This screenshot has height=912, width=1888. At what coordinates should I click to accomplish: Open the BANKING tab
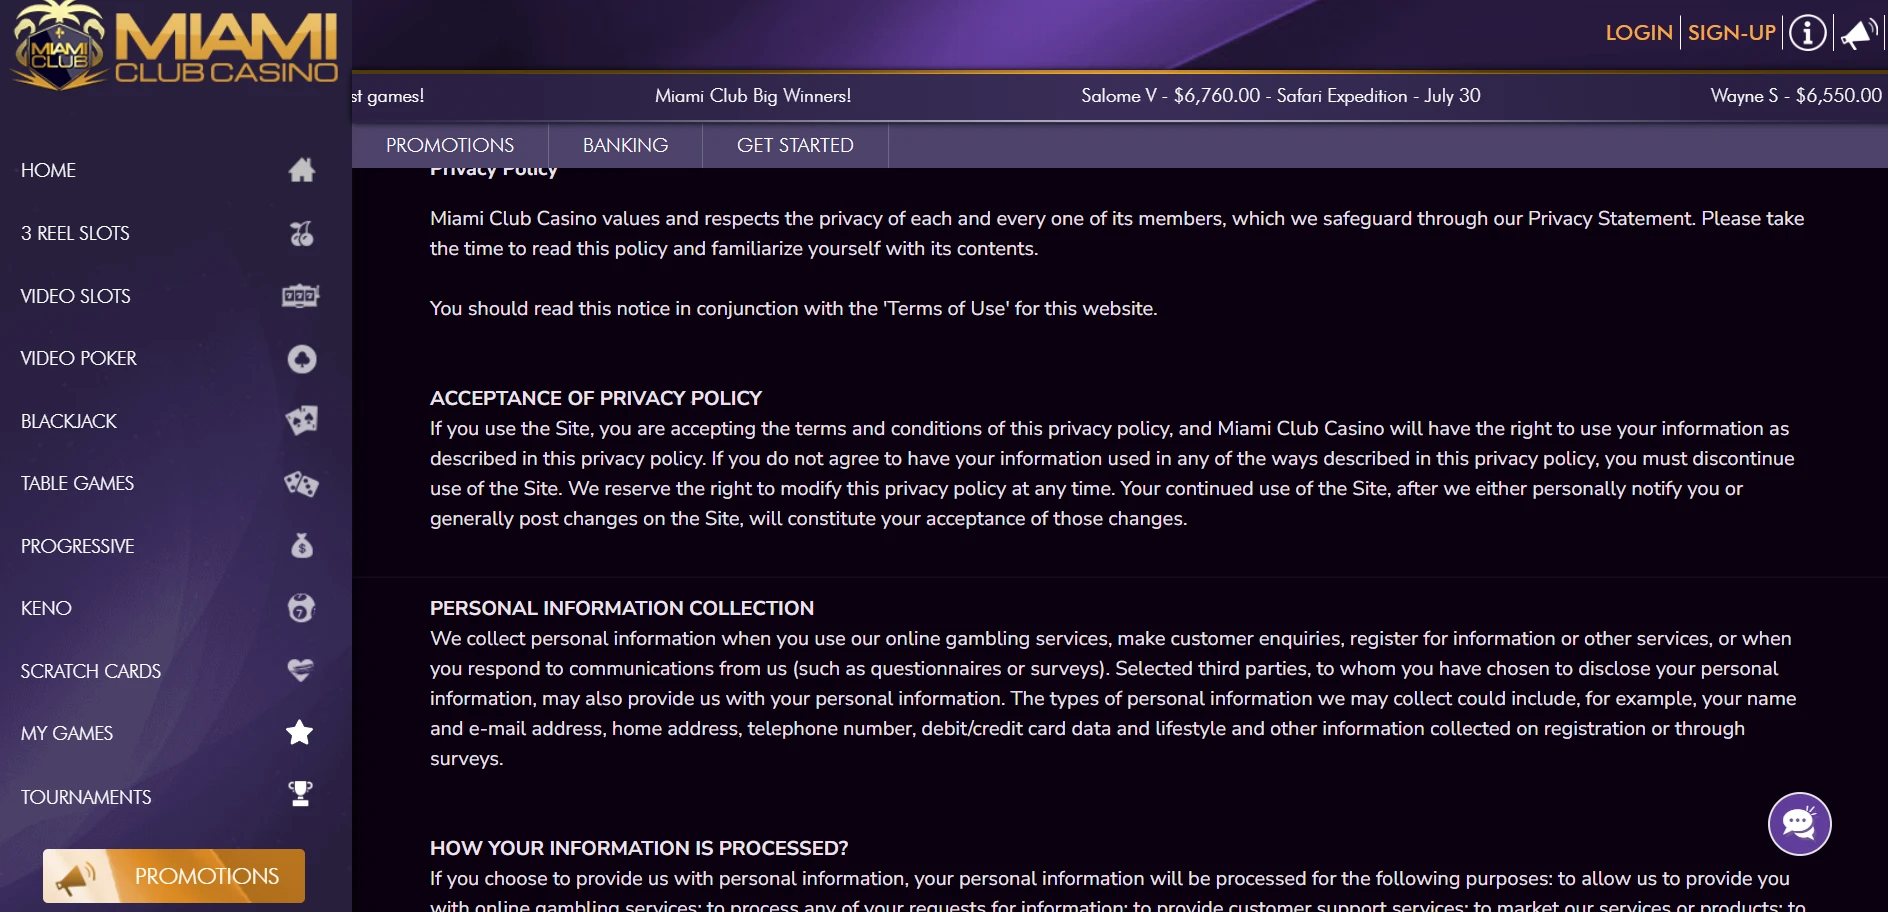[626, 145]
